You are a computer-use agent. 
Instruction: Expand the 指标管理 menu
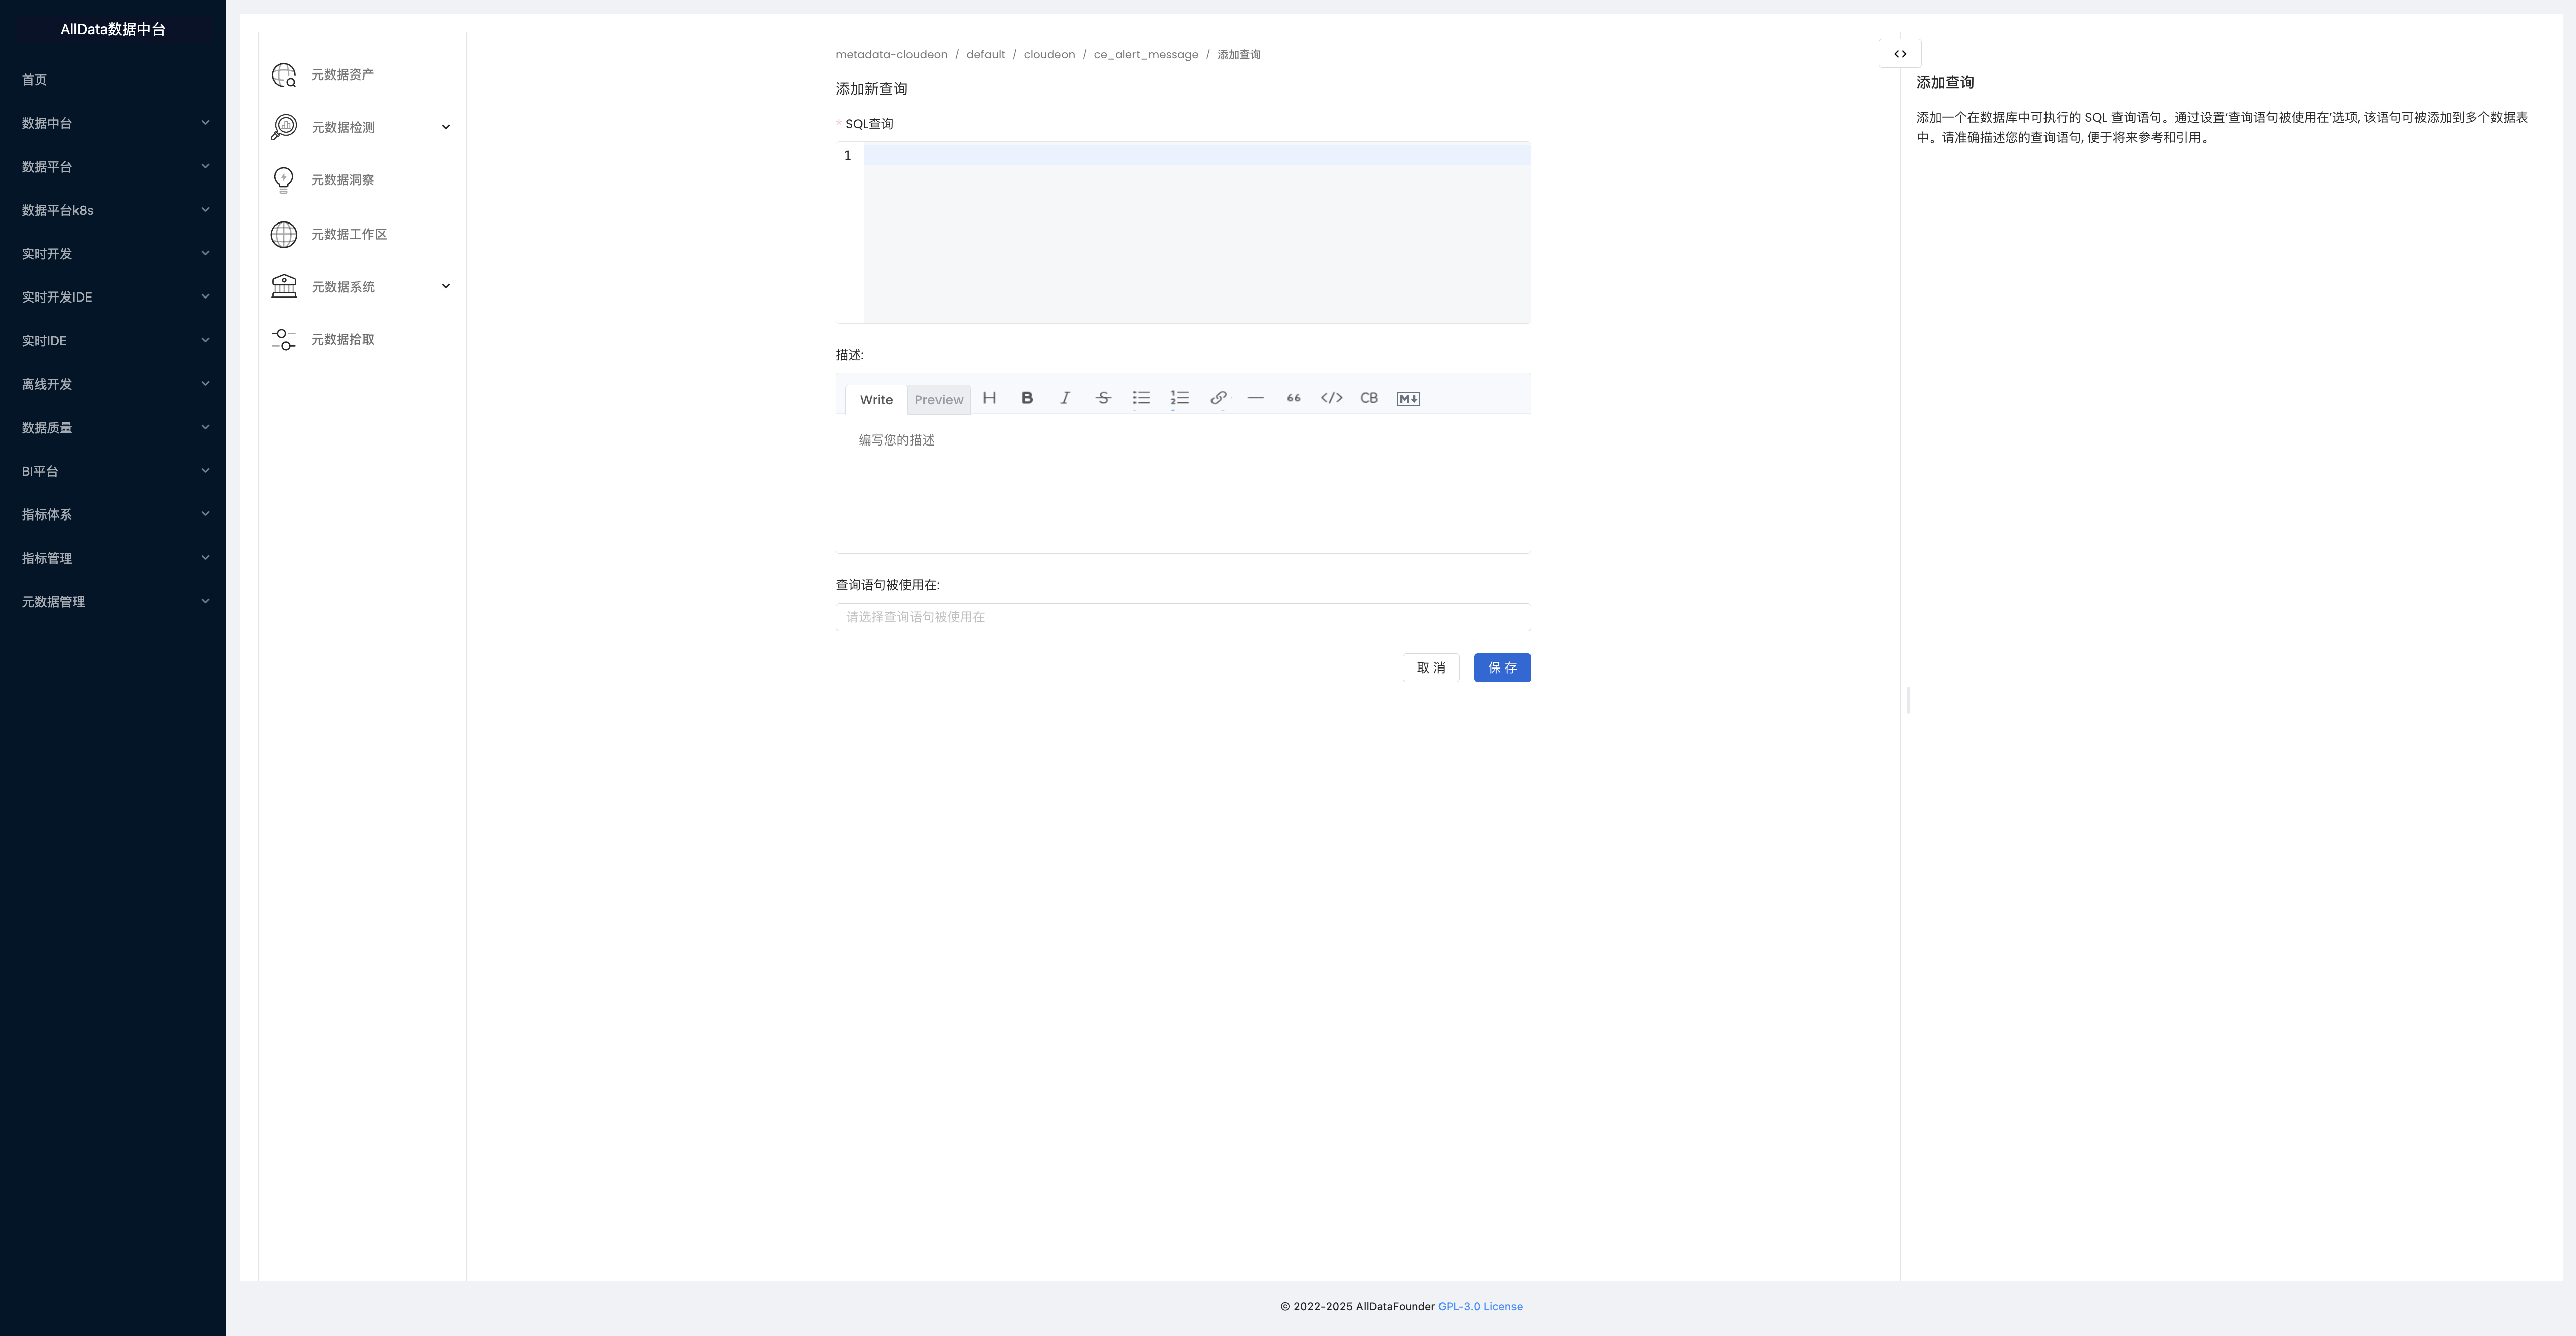point(113,558)
